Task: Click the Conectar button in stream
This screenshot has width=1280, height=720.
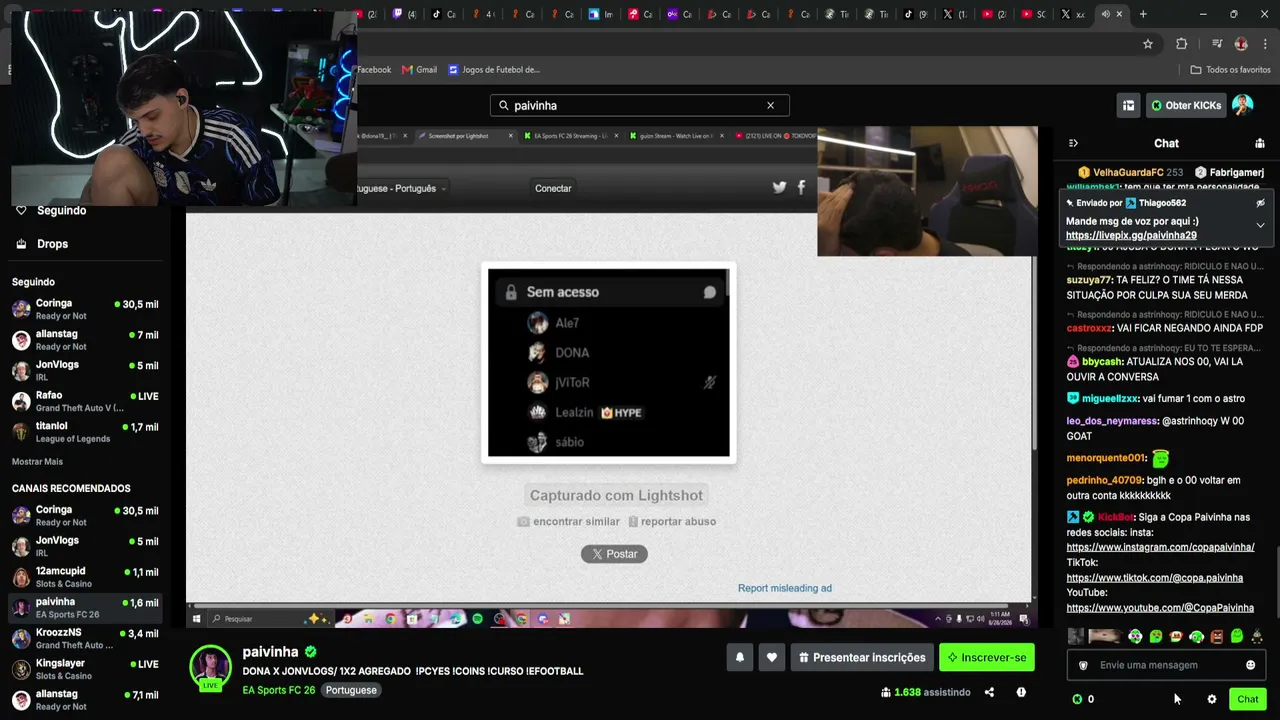Action: click(553, 188)
